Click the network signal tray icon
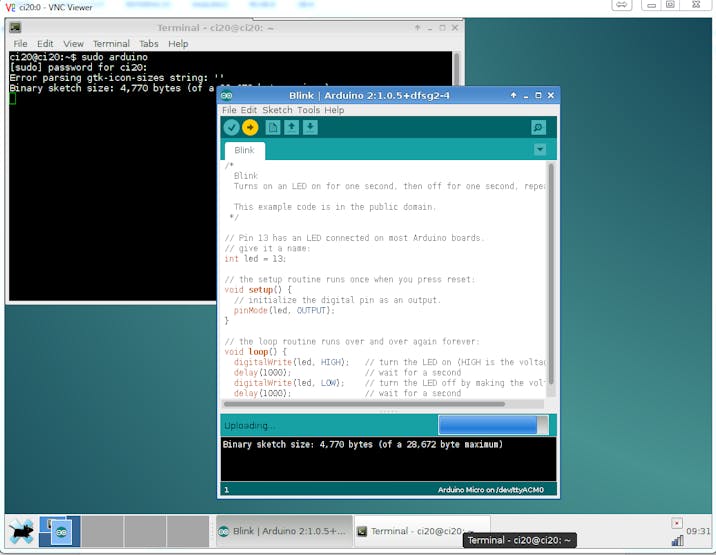Image resolution: width=716 pixels, height=555 pixels. (x=677, y=541)
